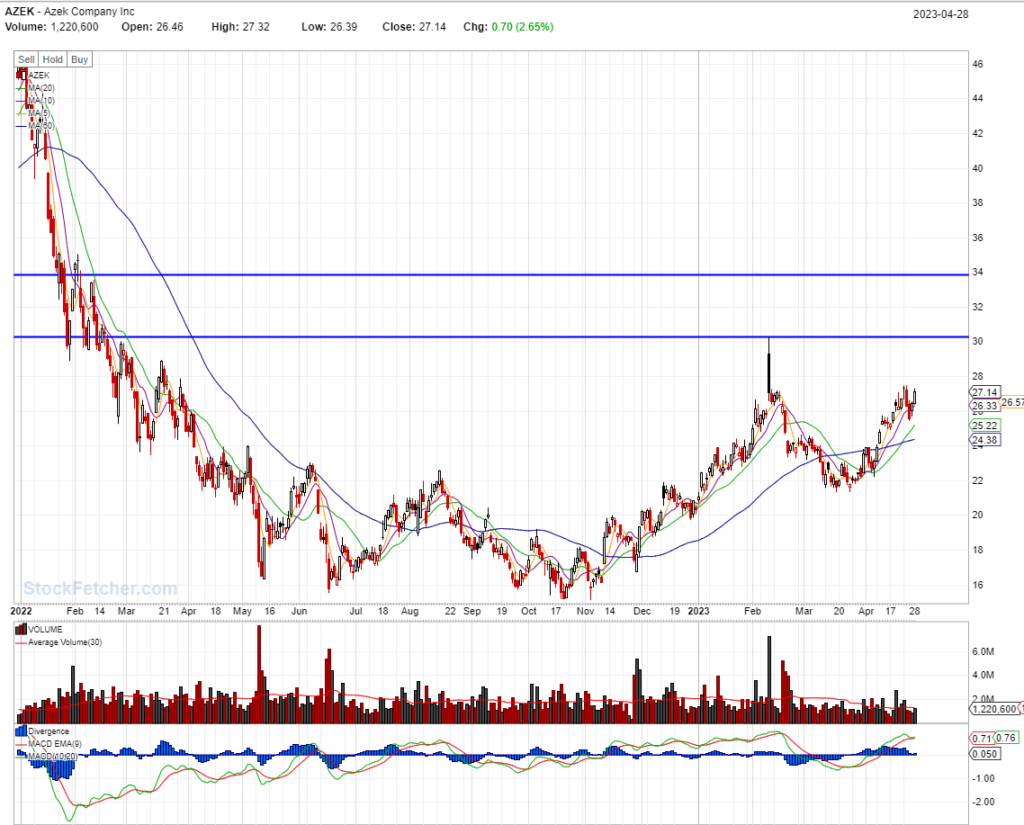Screen dimensions: 1024x825
Task: Click the 'Average Volume(30)' legend label
Action: point(65,642)
